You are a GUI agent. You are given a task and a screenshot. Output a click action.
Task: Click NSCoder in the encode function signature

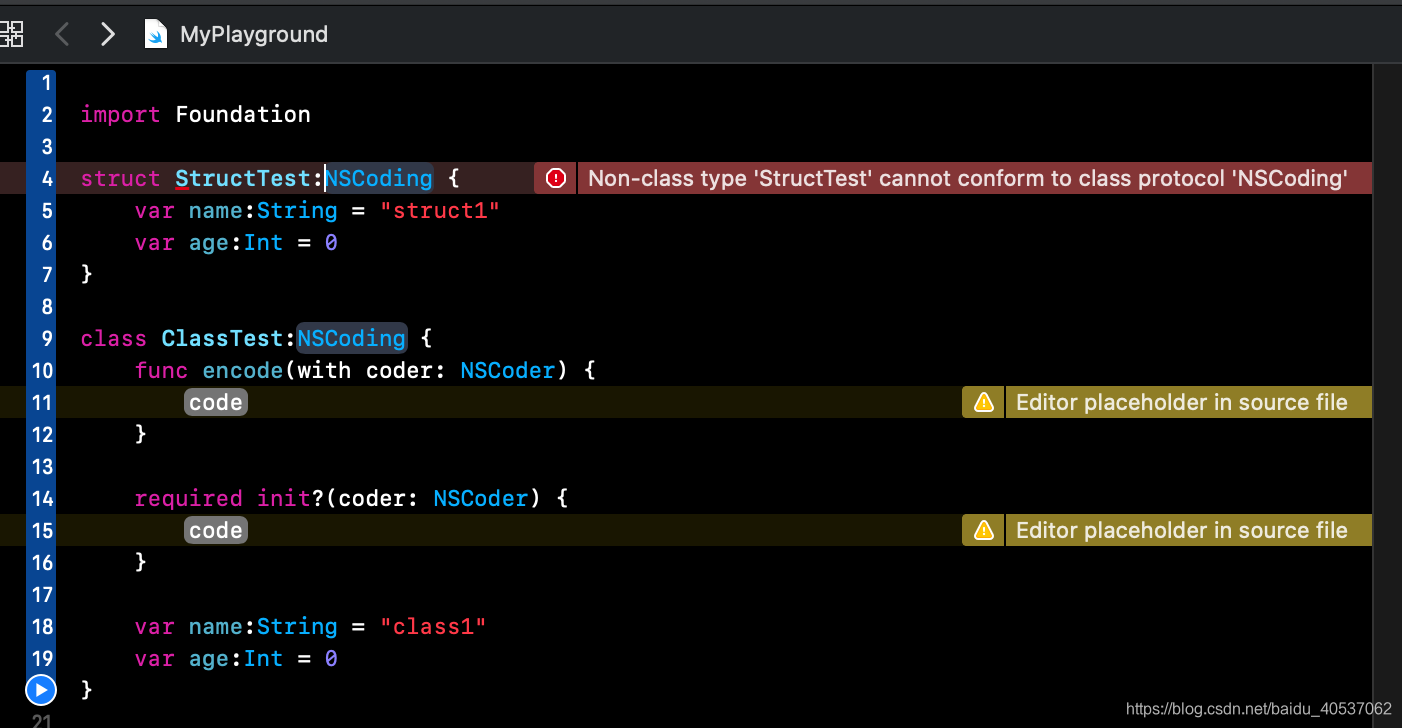508,370
